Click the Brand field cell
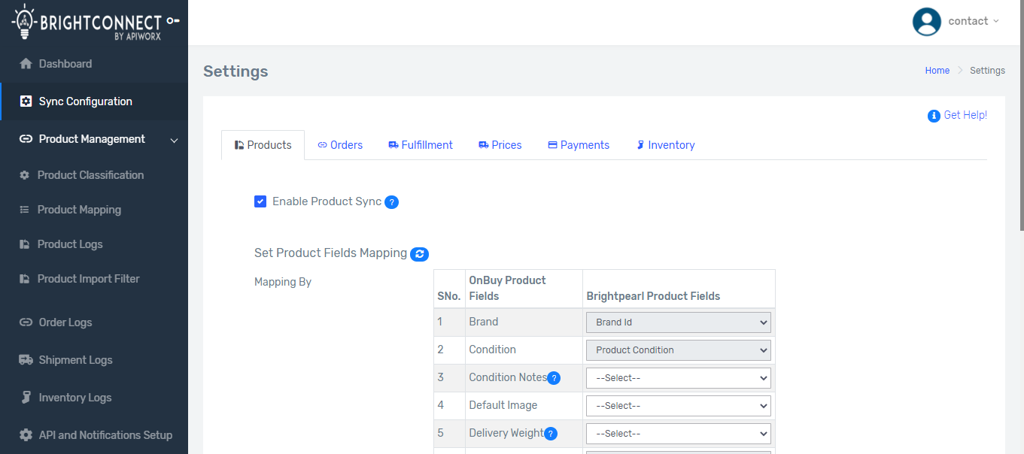This screenshot has width=1024, height=454. click(524, 322)
